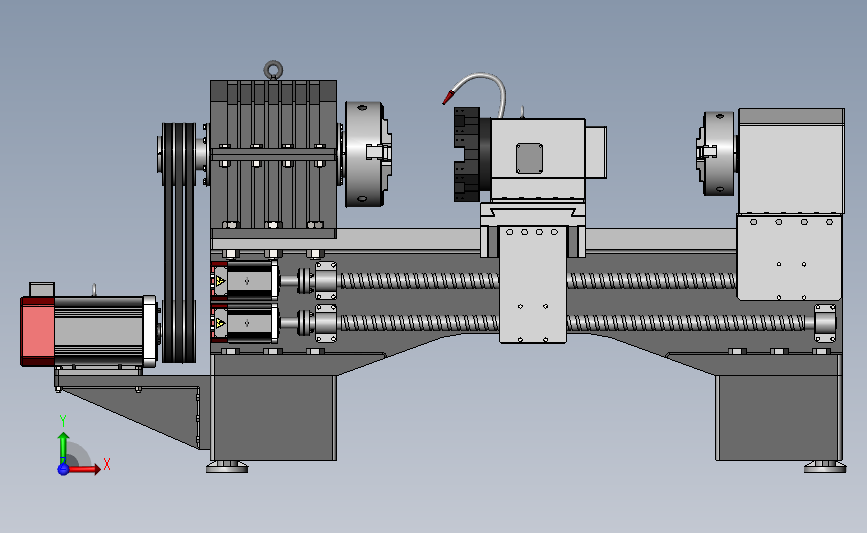The height and width of the screenshot is (533, 867).
Task: Select the tailstock-side chuck on the right
Action: (x=717, y=153)
